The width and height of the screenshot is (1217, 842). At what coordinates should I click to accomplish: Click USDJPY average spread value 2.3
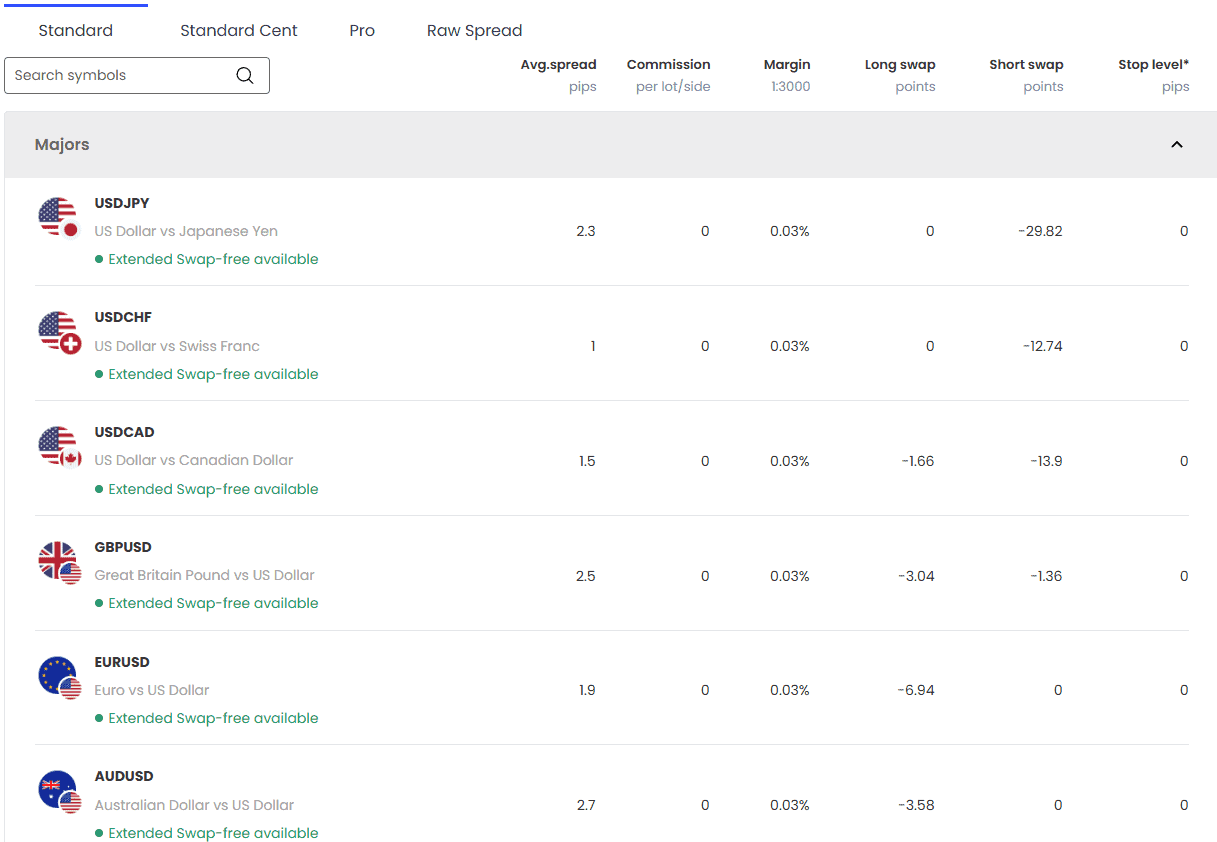click(x=586, y=231)
